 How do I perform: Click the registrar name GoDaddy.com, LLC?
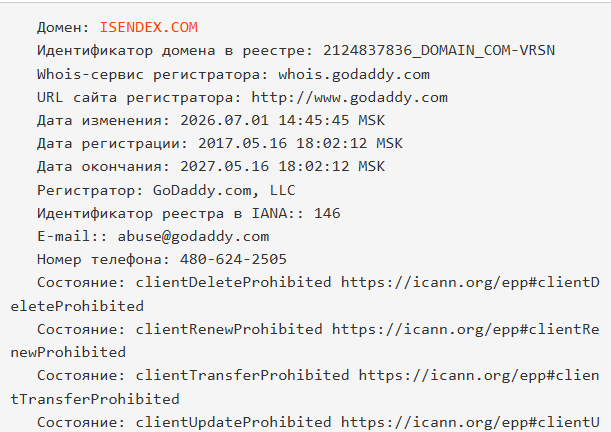click(x=224, y=190)
